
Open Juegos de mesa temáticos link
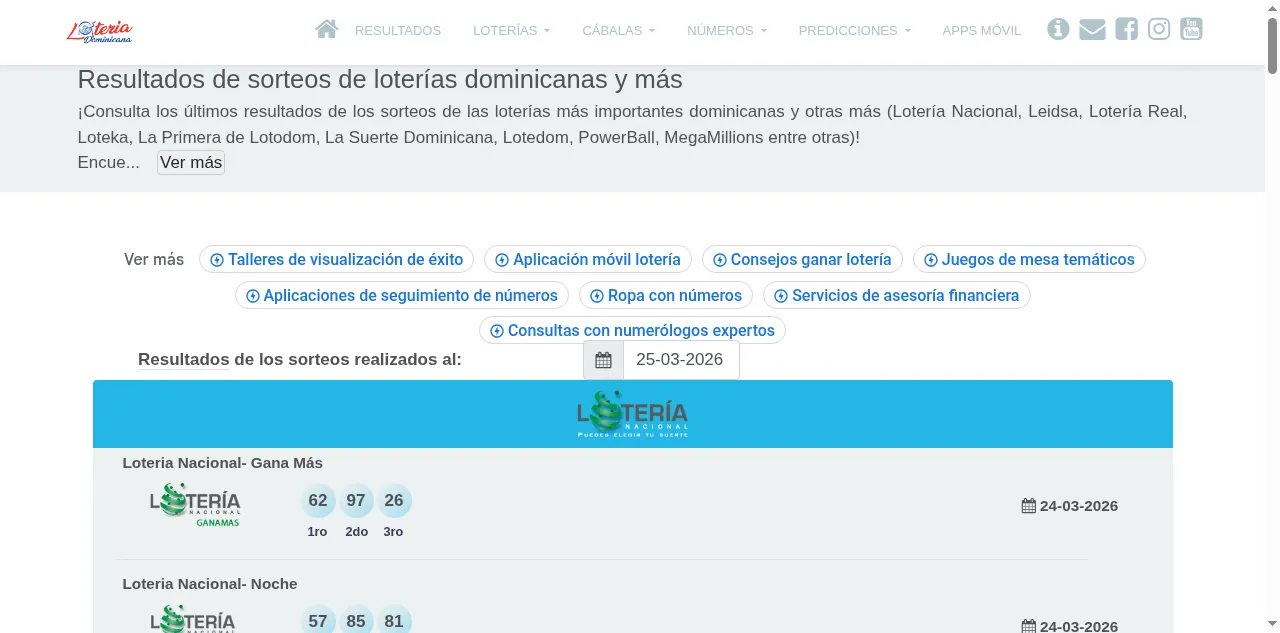[1029, 259]
